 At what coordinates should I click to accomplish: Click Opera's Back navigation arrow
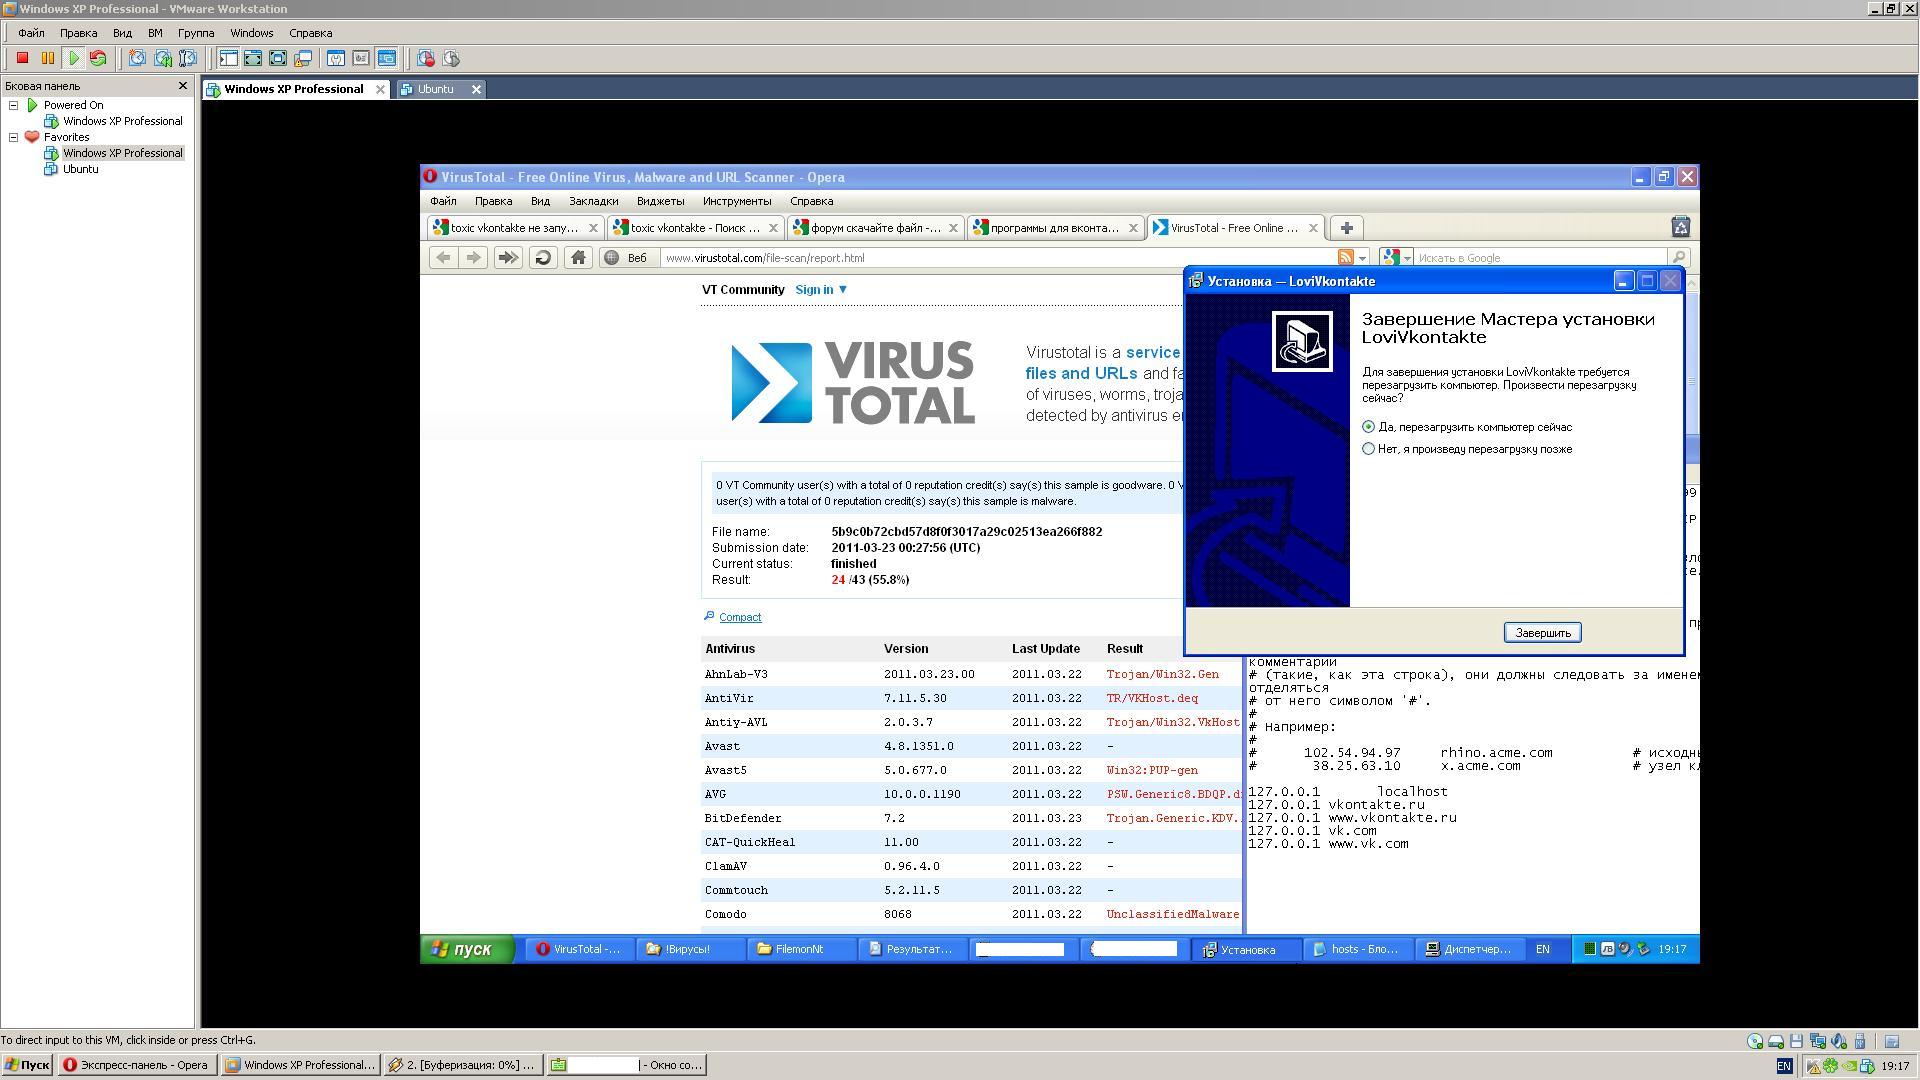pyautogui.click(x=443, y=258)
